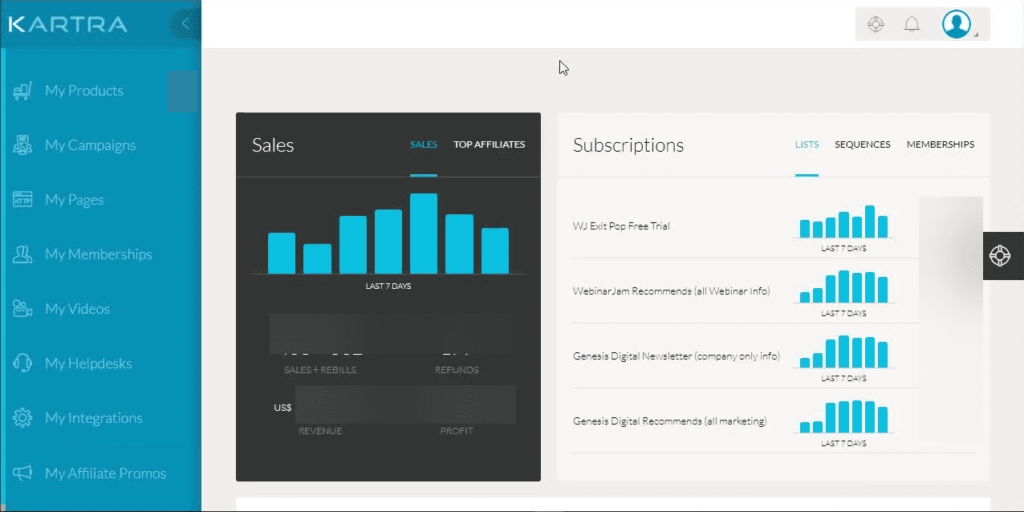Image resolution: width=1024 pixels, height=512 pixels.
Task: Click the Genesis Digital Newsletter mini chart
Action: click(x=844, y=351)
